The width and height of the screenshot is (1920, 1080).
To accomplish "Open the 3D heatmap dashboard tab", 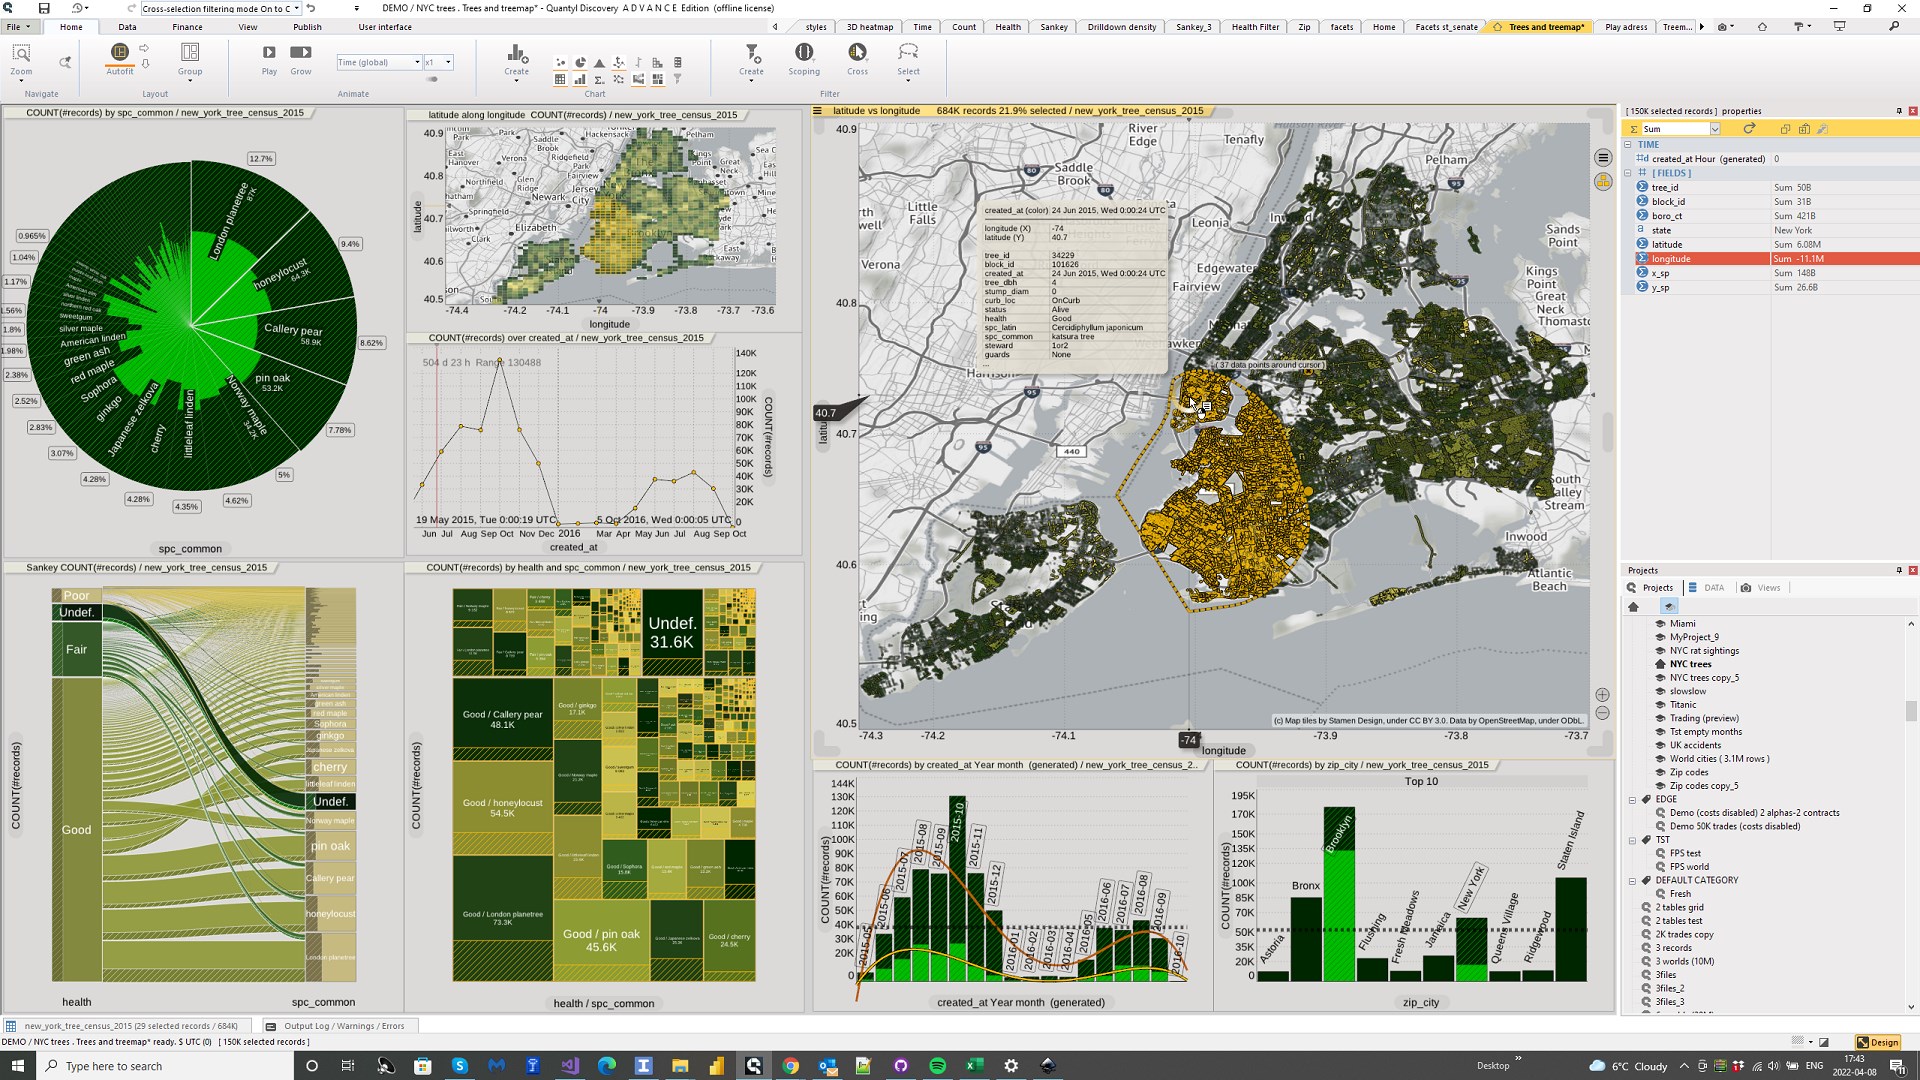I will [x=870, y=27].
